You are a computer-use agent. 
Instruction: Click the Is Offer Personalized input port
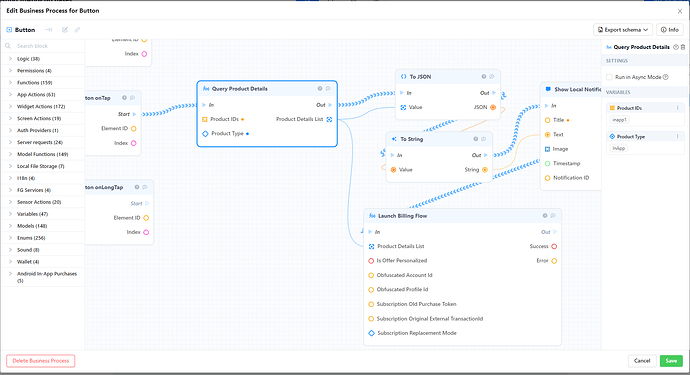tap(371, 261)
